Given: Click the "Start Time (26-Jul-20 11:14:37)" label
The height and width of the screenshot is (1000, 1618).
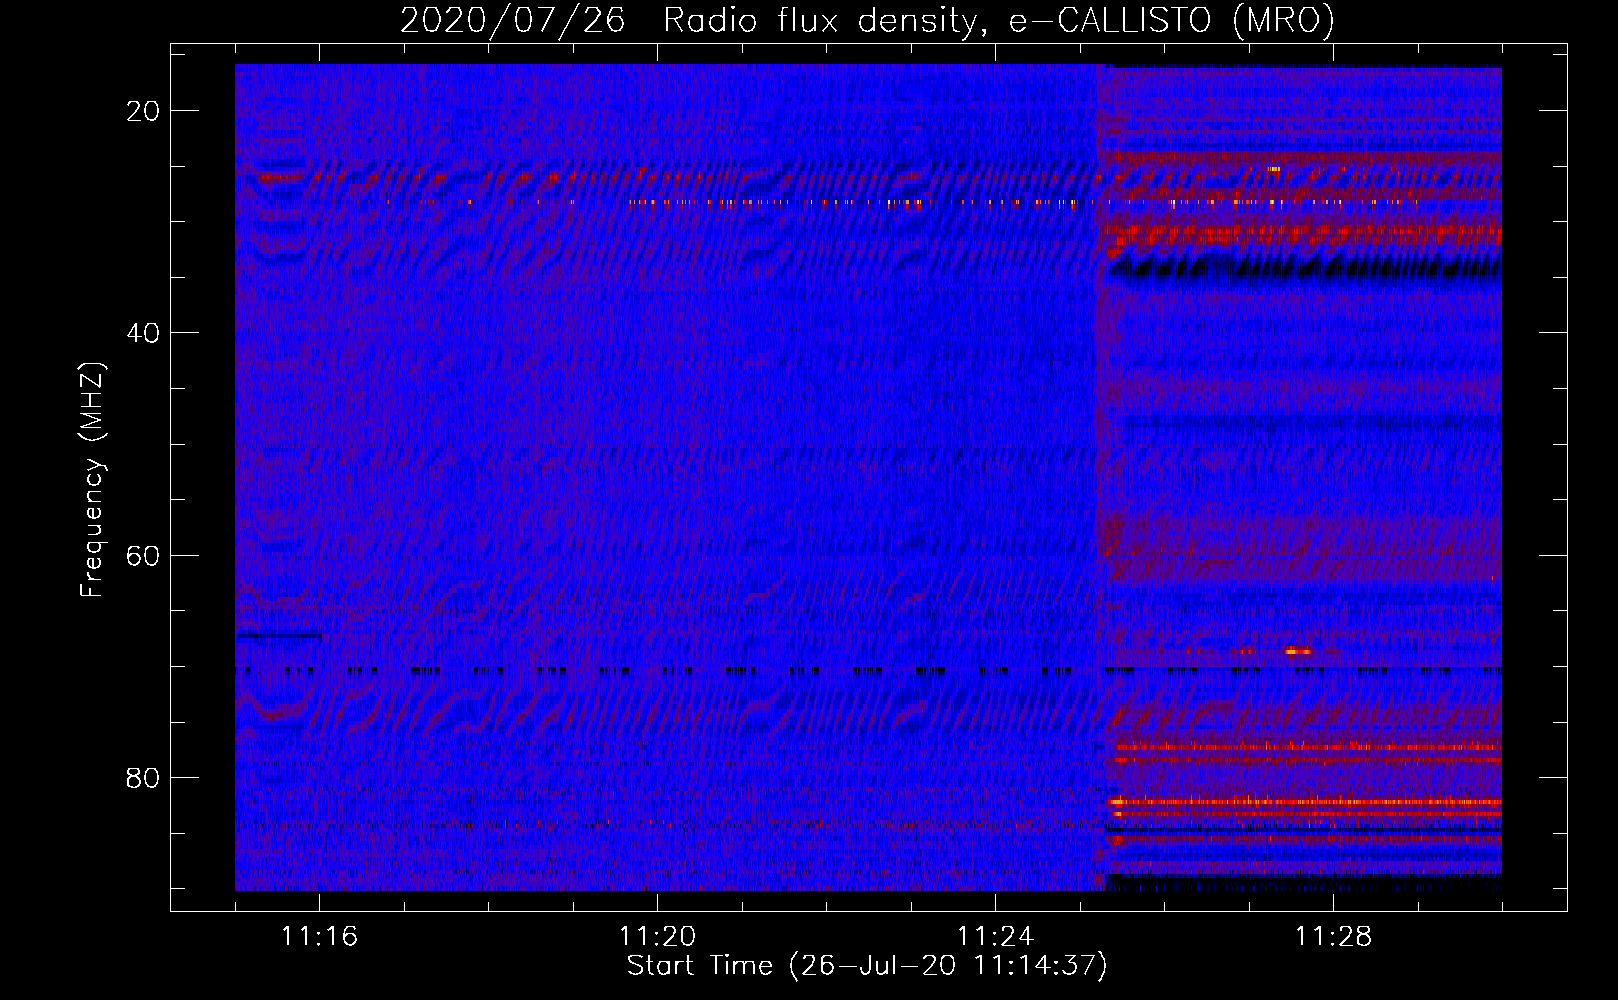Looking at the screenshot, I should (x=867, y=966).
